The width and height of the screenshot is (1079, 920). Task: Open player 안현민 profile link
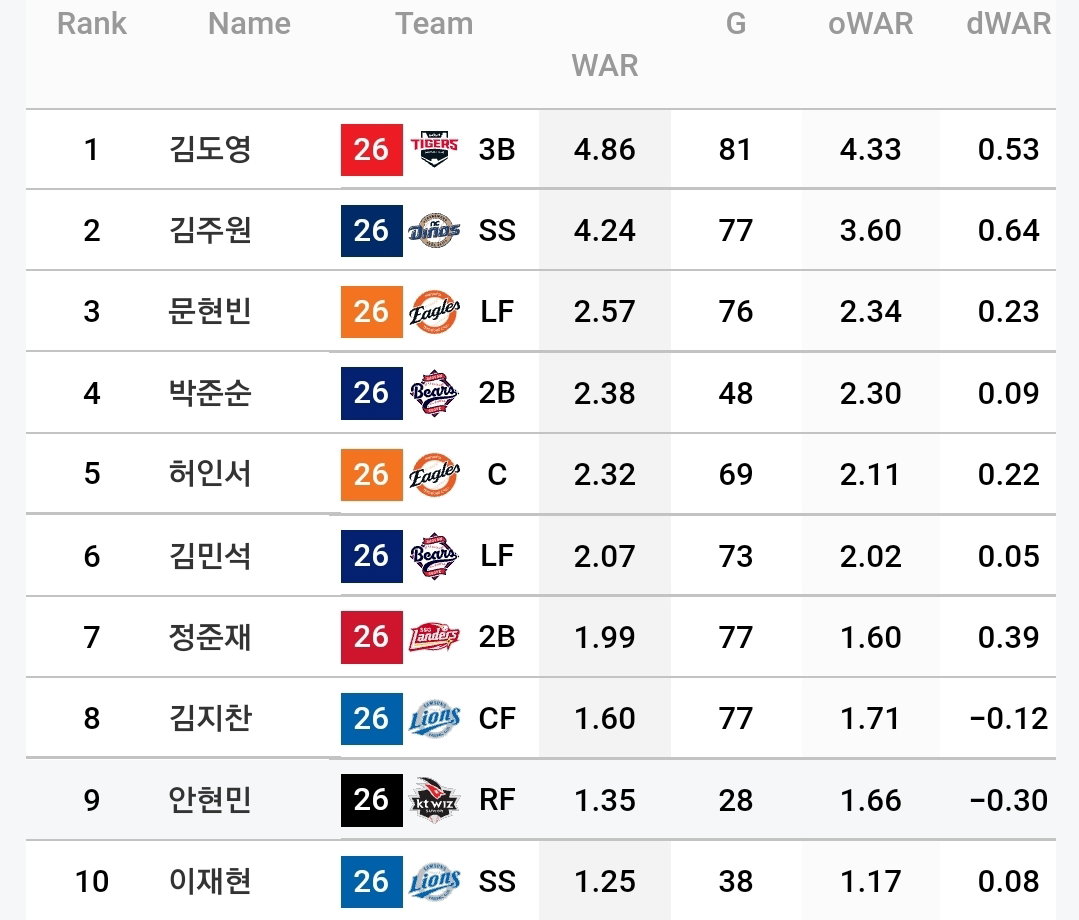[x=210, y=800]
